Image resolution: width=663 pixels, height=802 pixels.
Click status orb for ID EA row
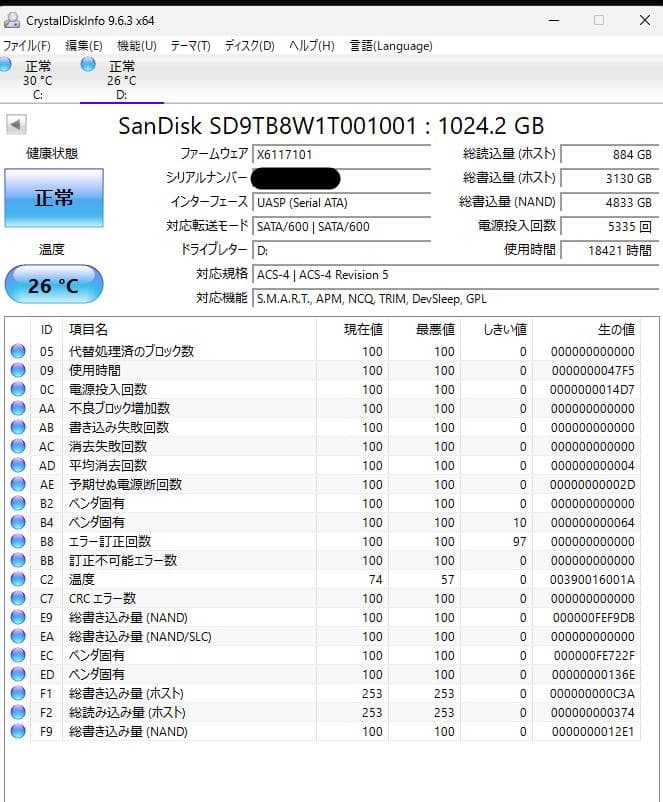(18, 636)
